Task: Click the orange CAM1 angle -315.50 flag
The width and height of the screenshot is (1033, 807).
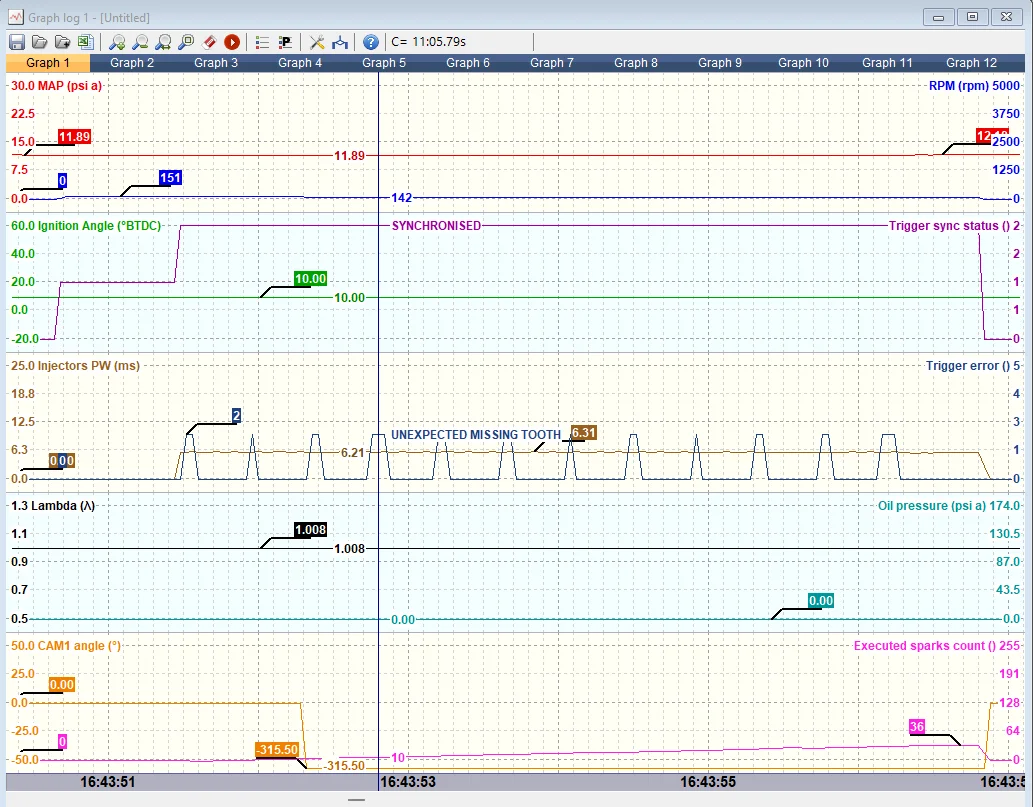Action: (x=277, y=750)
